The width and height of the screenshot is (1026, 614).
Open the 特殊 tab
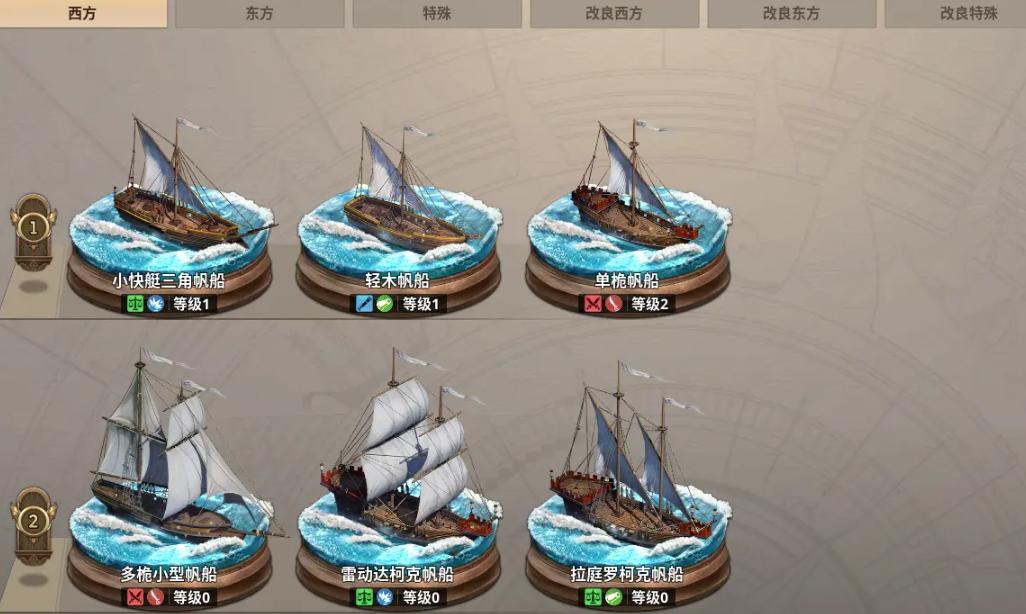pyautogui.click(x=437, y=13)
